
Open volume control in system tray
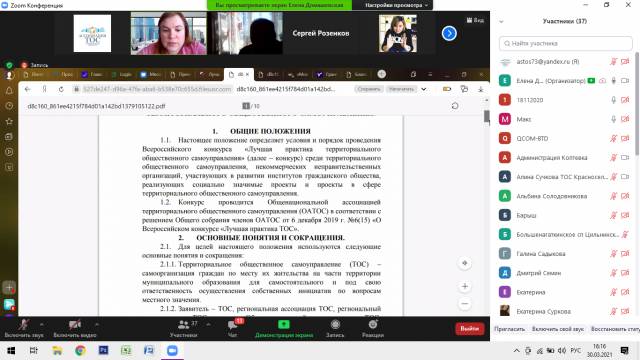tap(562, 351)
